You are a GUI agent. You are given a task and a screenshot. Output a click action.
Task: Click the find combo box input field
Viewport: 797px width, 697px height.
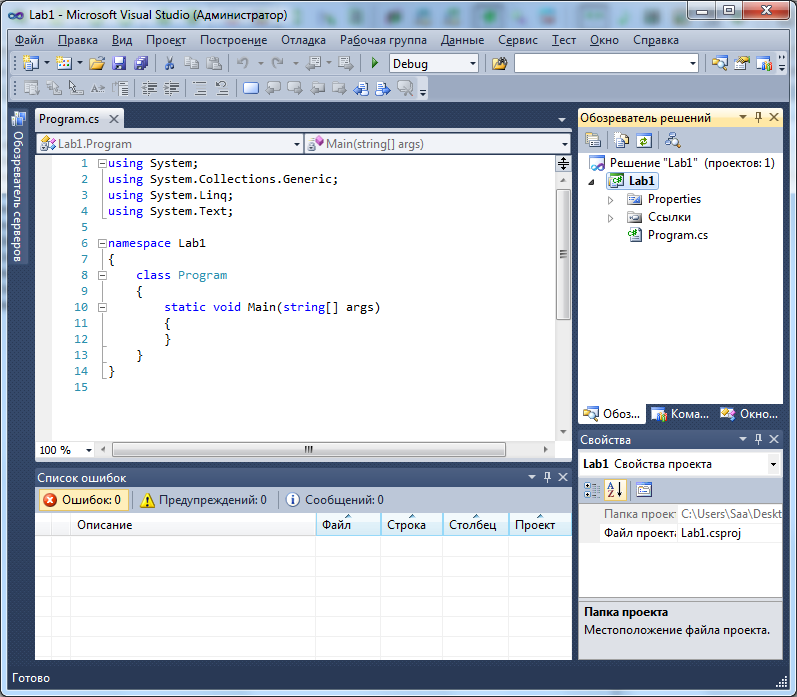coord(601,64)
